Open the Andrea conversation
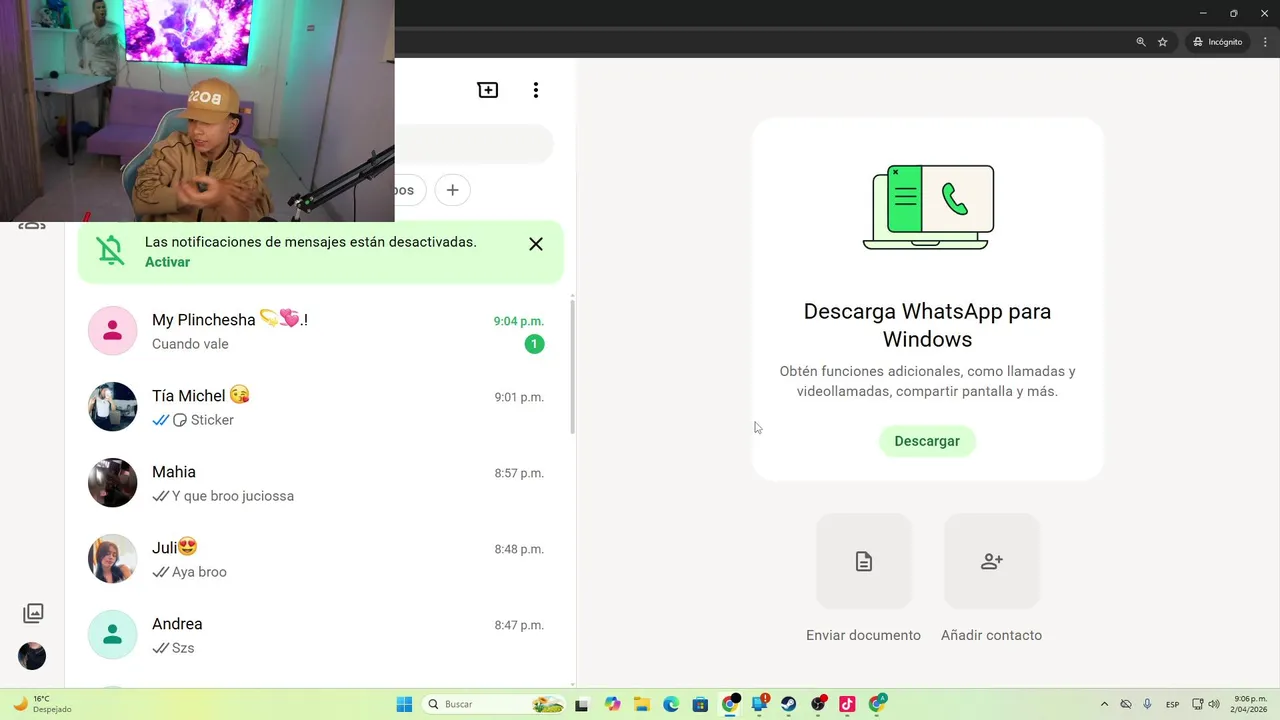 (318, 635)
